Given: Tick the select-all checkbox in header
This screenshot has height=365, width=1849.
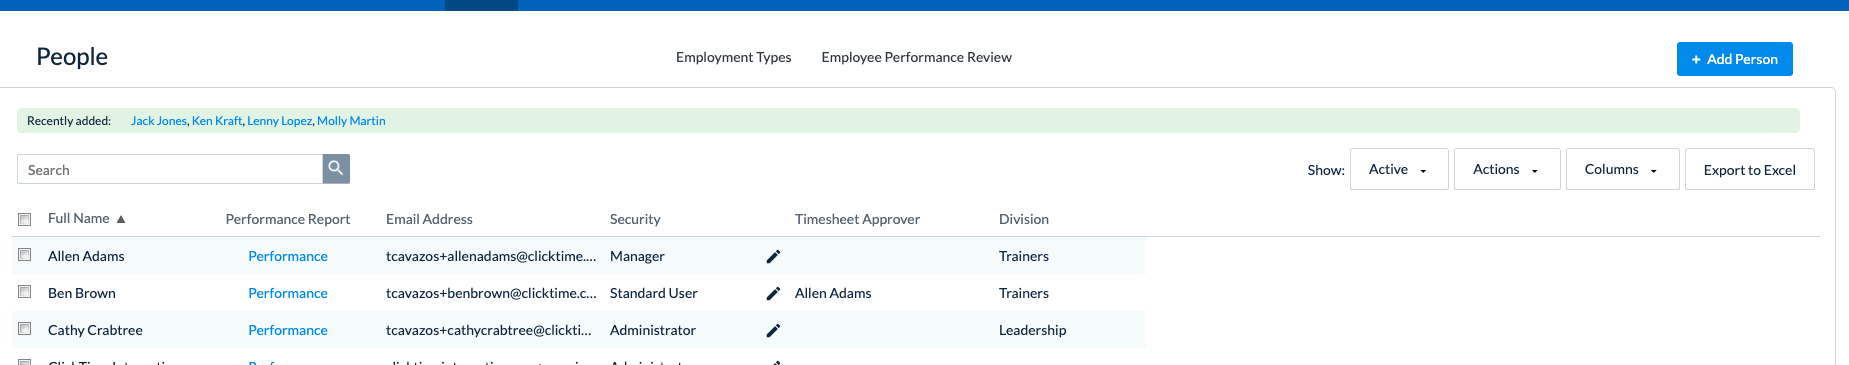Looking at the screenshot, I should click(25, 219).
